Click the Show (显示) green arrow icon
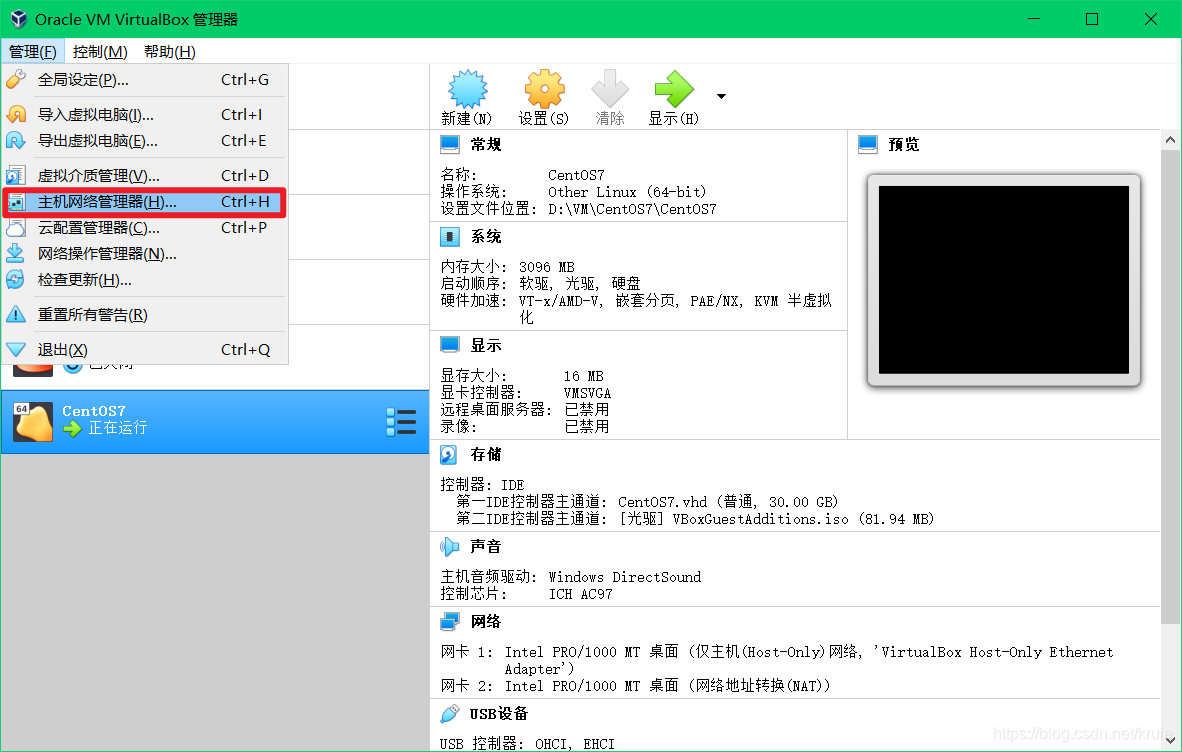The width and height of the screenshot is (1182, 752). (x=674, y=90)
